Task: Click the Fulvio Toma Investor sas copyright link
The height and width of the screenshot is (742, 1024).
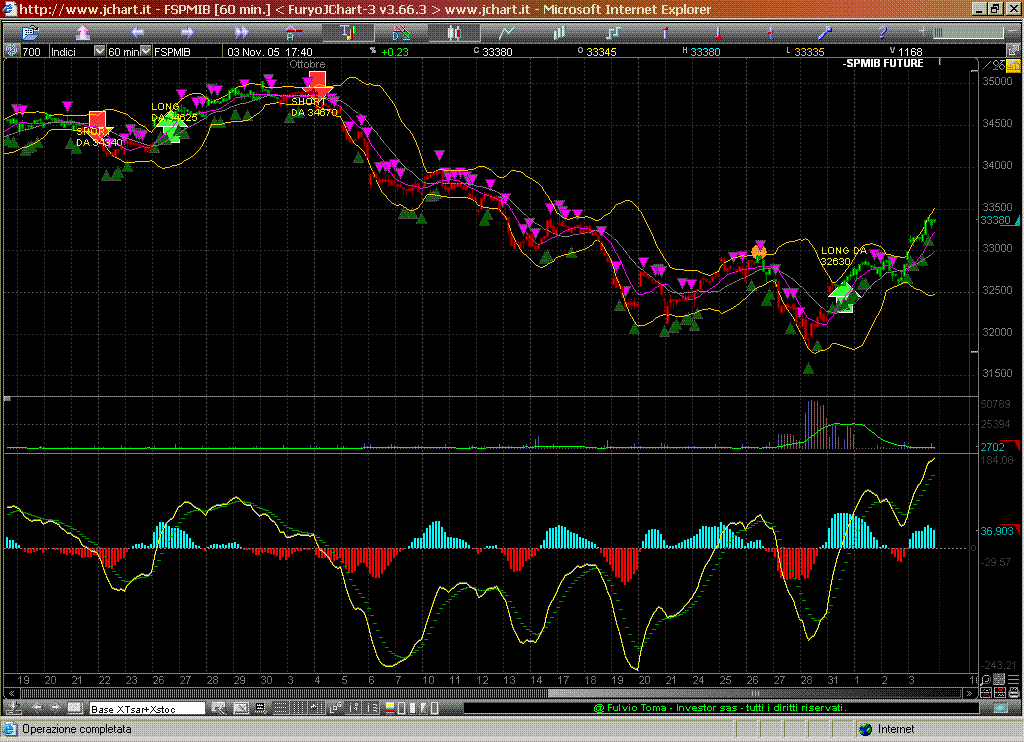Action: (x=718, y=708)
